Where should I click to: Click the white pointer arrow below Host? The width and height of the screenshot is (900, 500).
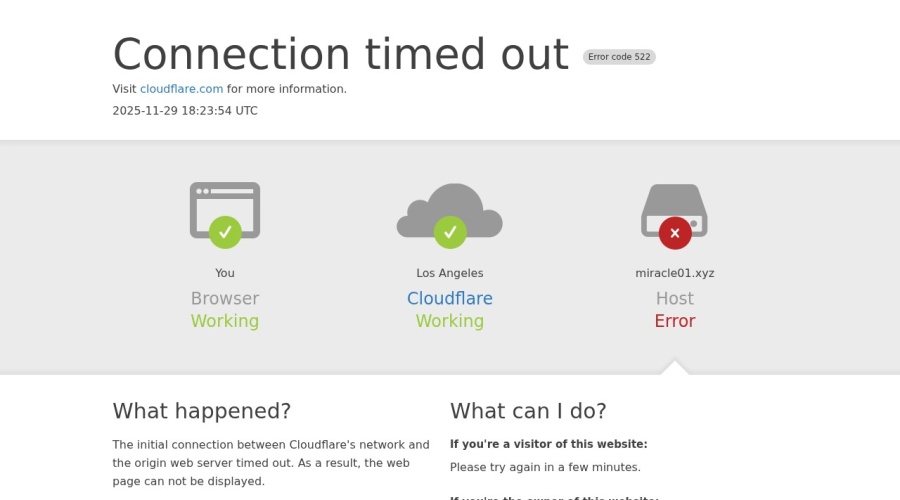click(x=675, y=368)
